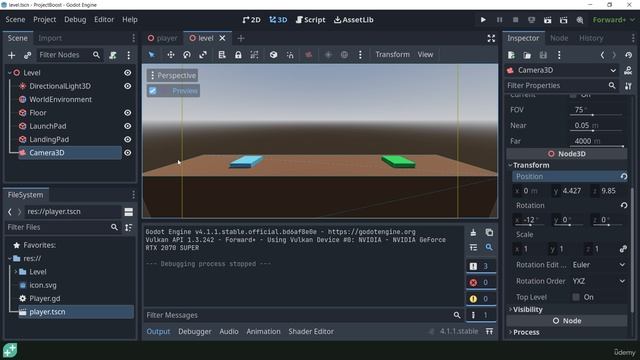Click the lock selected node icon
The width and height of the screenshot is (640, 360).
point(238,55)
